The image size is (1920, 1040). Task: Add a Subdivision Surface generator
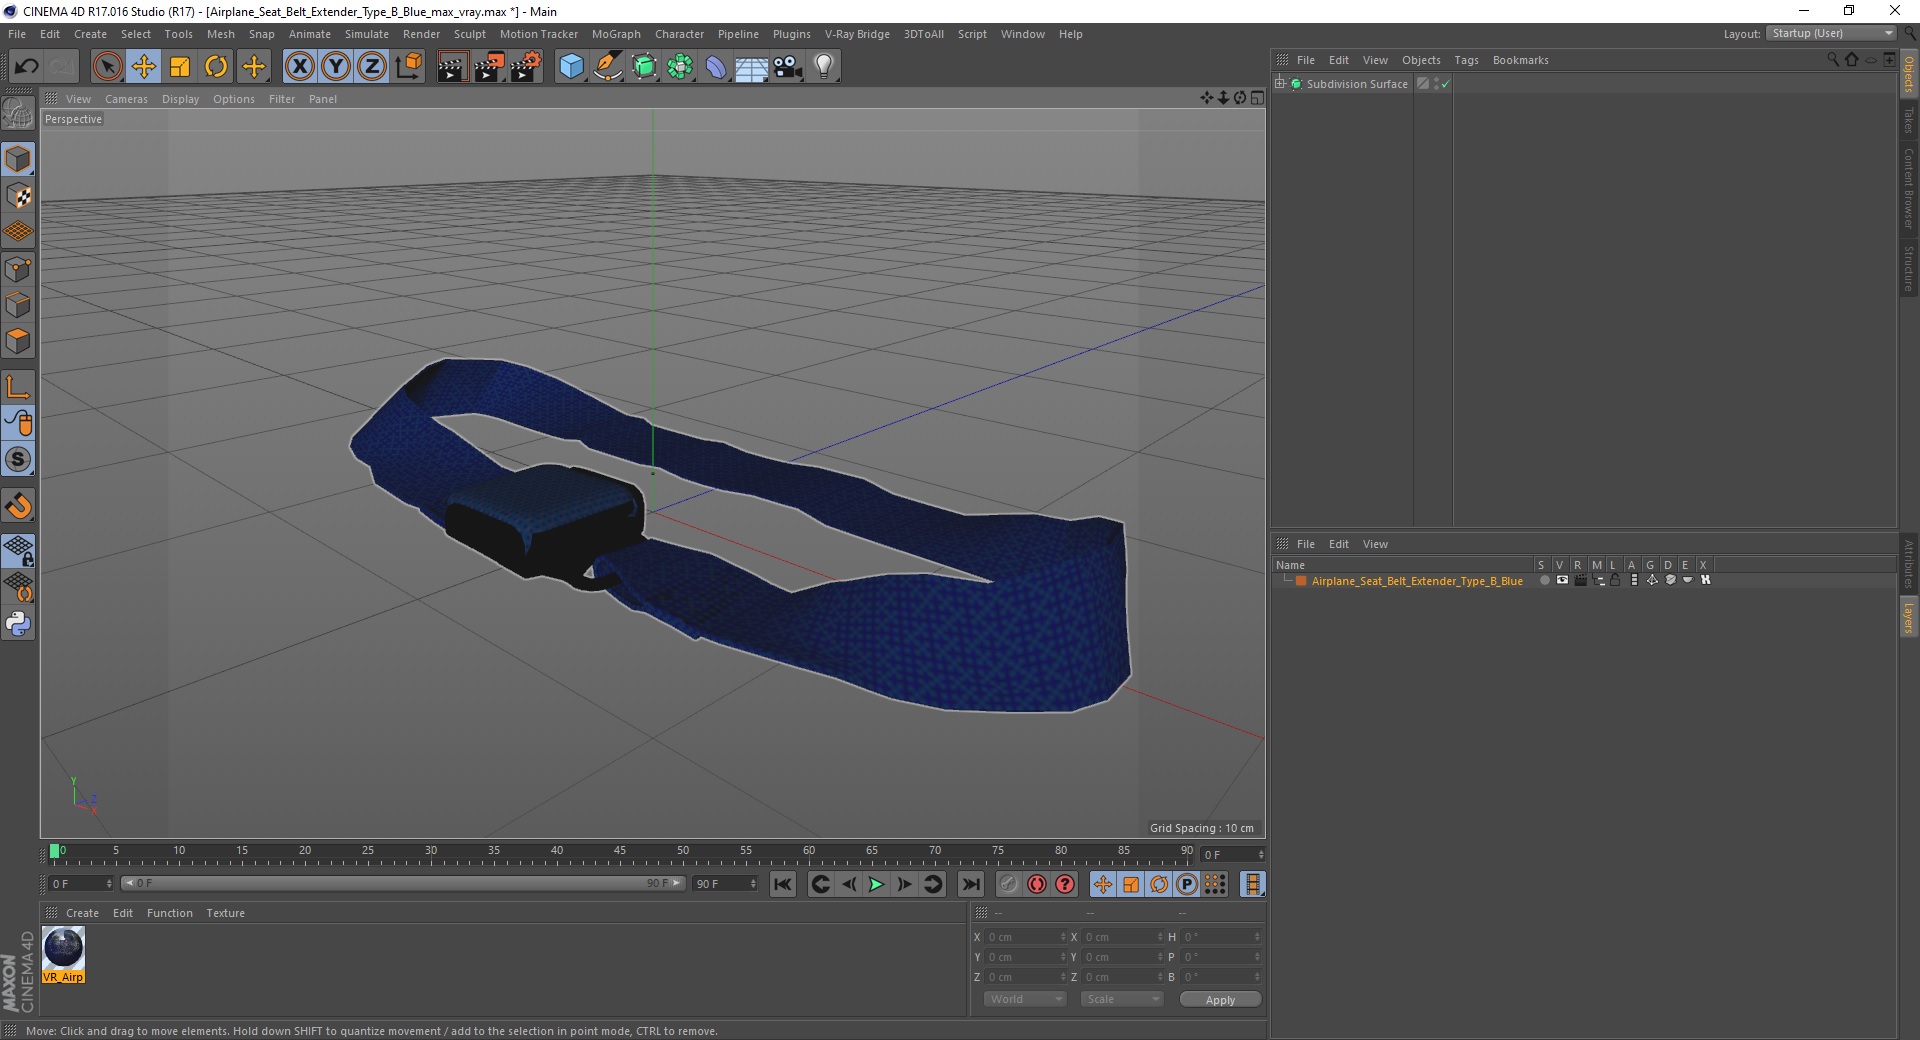pos(644,67)
